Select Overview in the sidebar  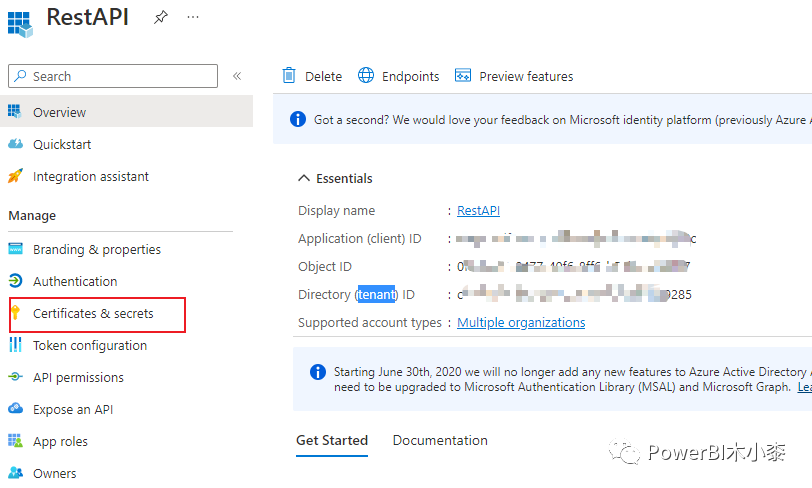point(126,111)
